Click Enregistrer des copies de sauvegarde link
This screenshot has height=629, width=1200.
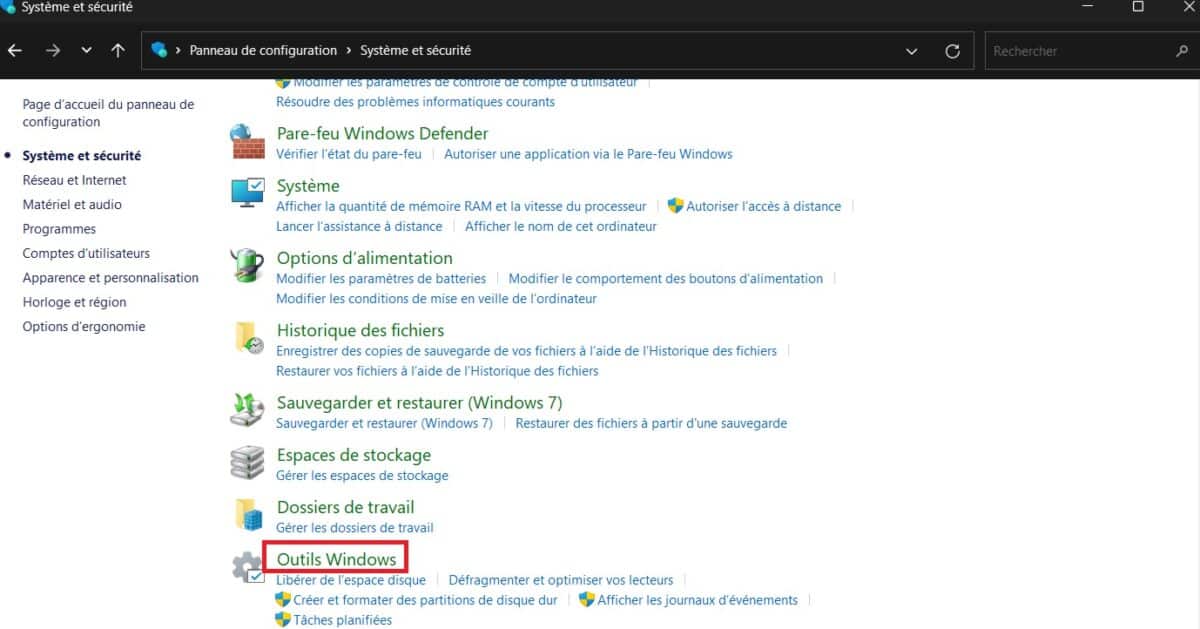click(x=526, y=351)
